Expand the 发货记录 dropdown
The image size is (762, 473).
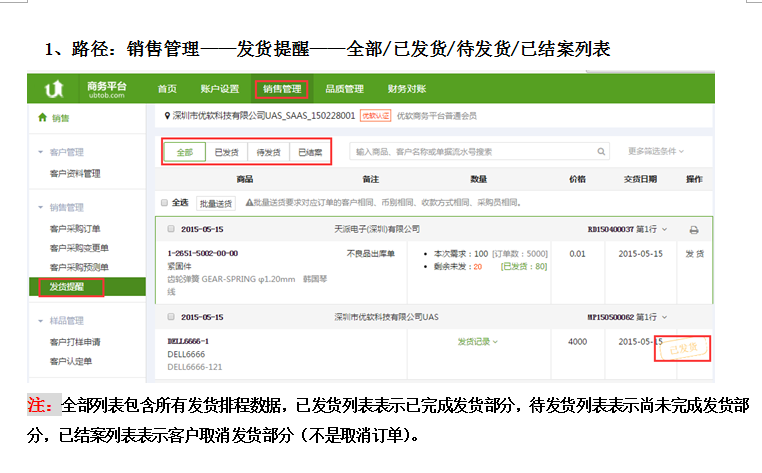point(477,342)
